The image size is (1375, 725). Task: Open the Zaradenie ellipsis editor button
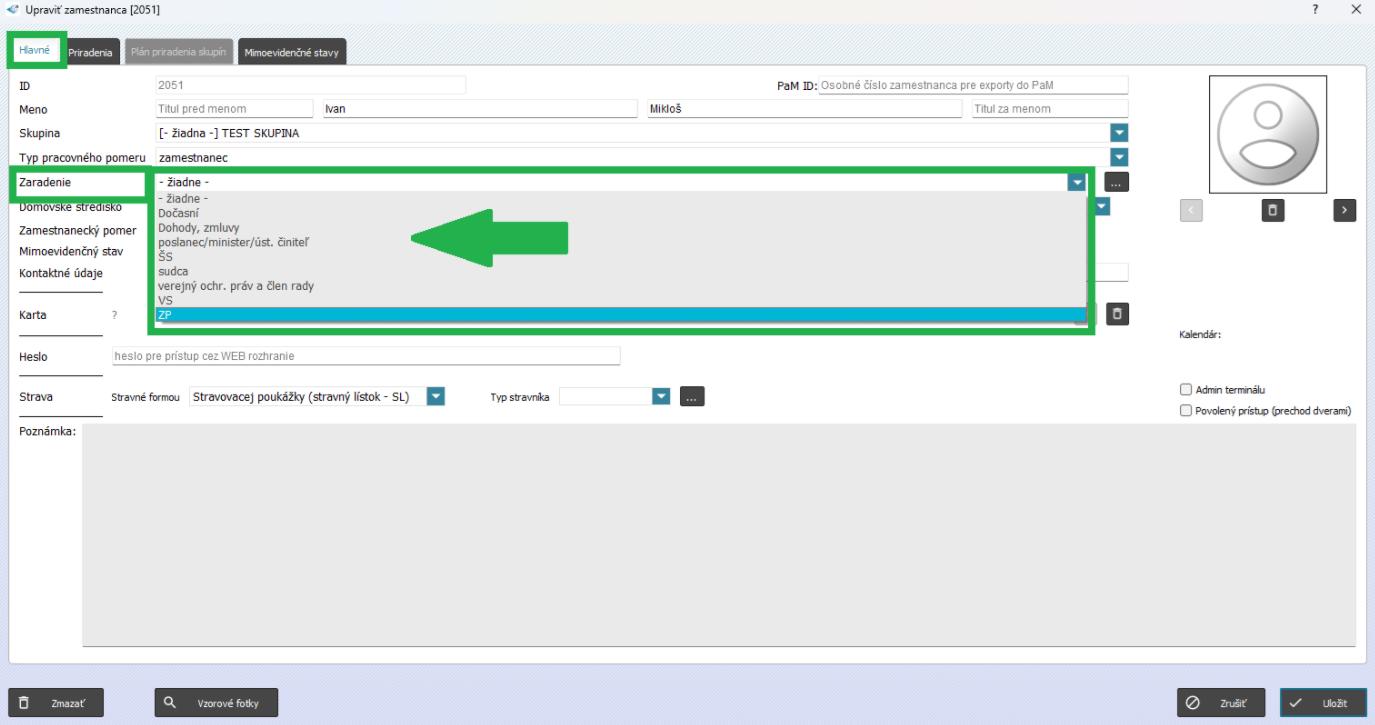pyautogui.click(x=1116, y=182)
